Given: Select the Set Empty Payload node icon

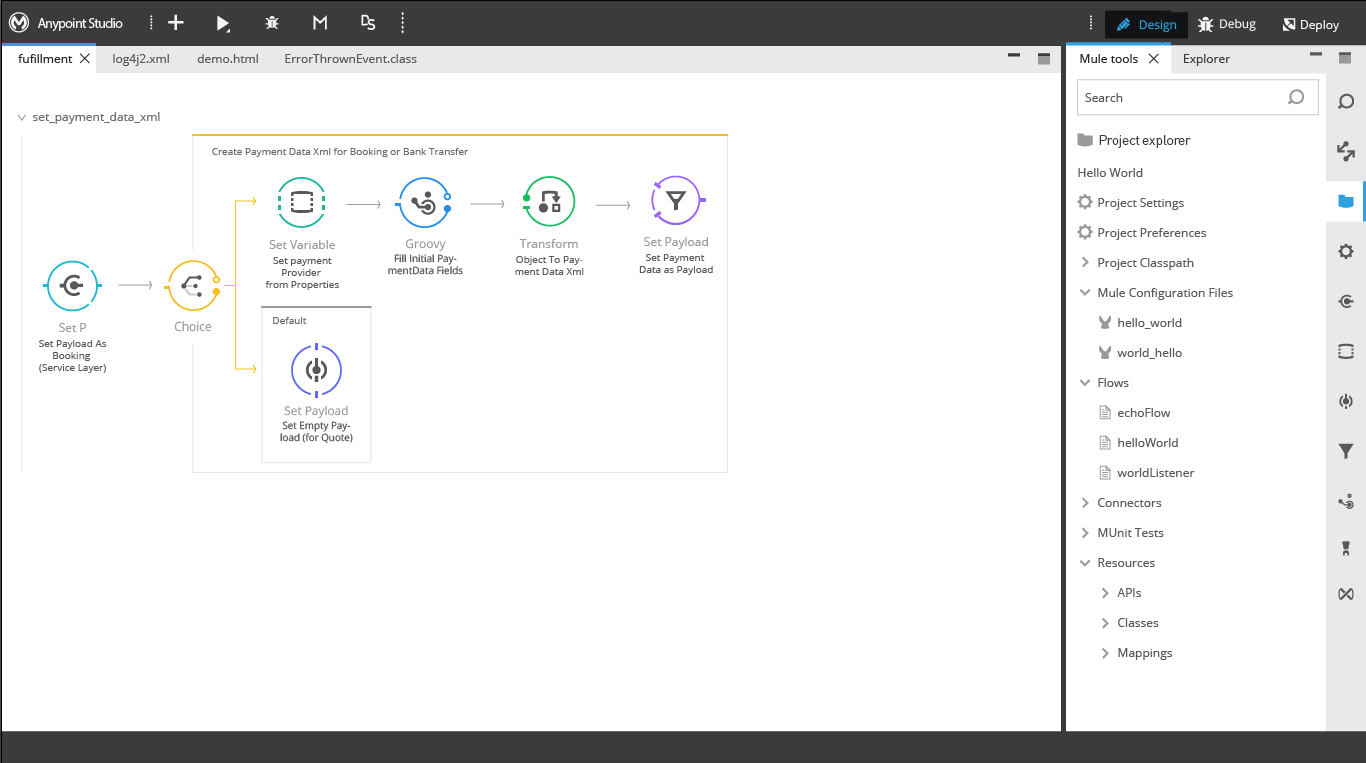Looking at the screenshot, I should pos(316,370).
